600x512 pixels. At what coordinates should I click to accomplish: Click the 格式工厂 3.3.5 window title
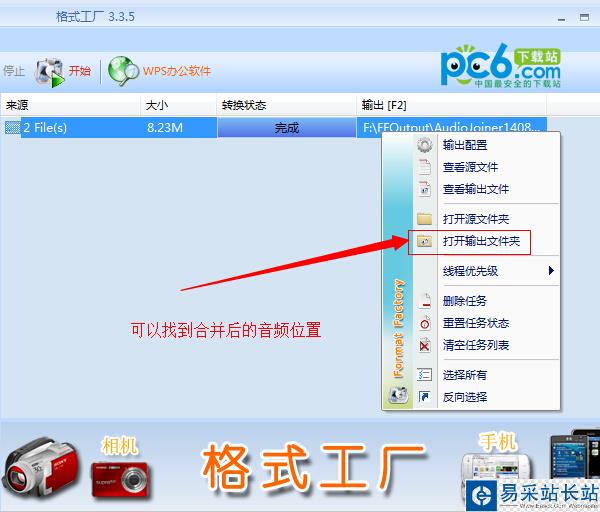point(95,16)
